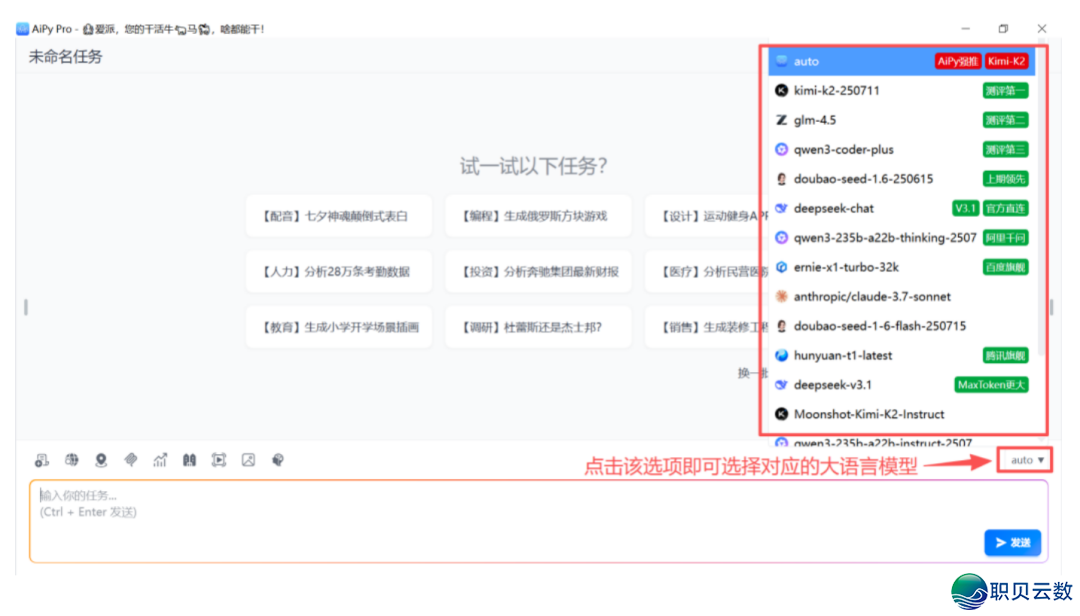Open the 【编程】生成俄罗斯方块游戏 suggestion
The height and width of the screenshot is (616, 1080).
click(x=538, y=216)
